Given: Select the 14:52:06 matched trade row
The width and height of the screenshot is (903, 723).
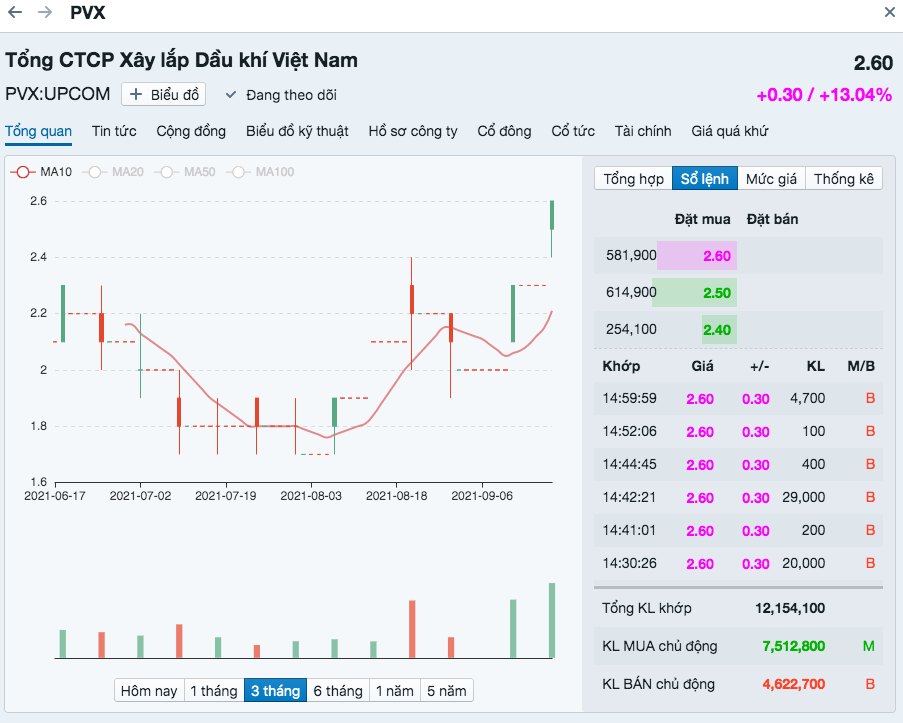Looking at the screenshot, I should tap(738, 431).
